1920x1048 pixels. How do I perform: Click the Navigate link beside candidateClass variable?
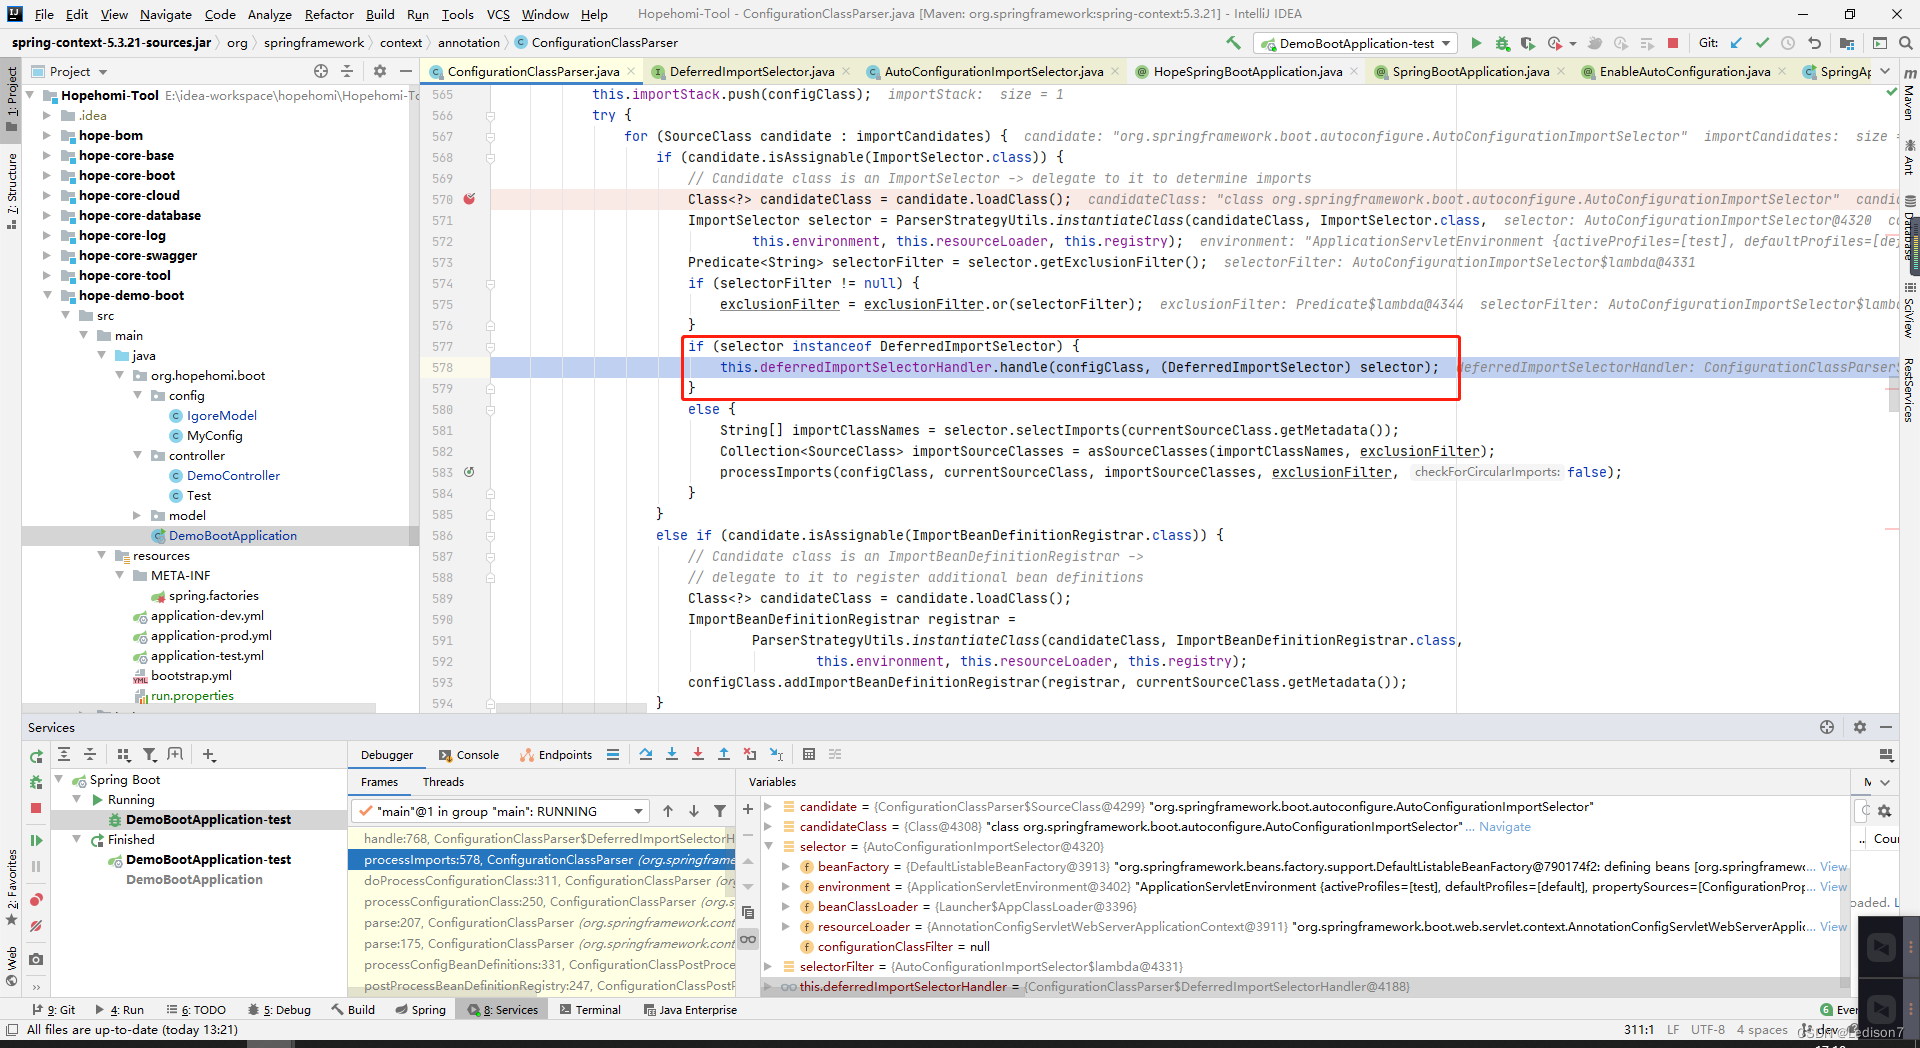click(x=1504, y=827)
